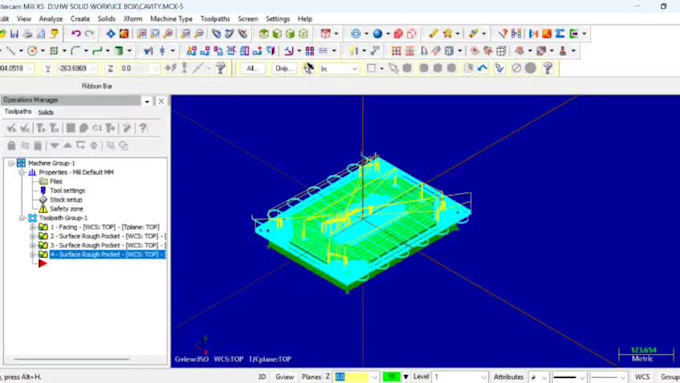This screenshot has height=383, width=680.
Task: Click the WCS button in status bar
Action: coord(642,377)
